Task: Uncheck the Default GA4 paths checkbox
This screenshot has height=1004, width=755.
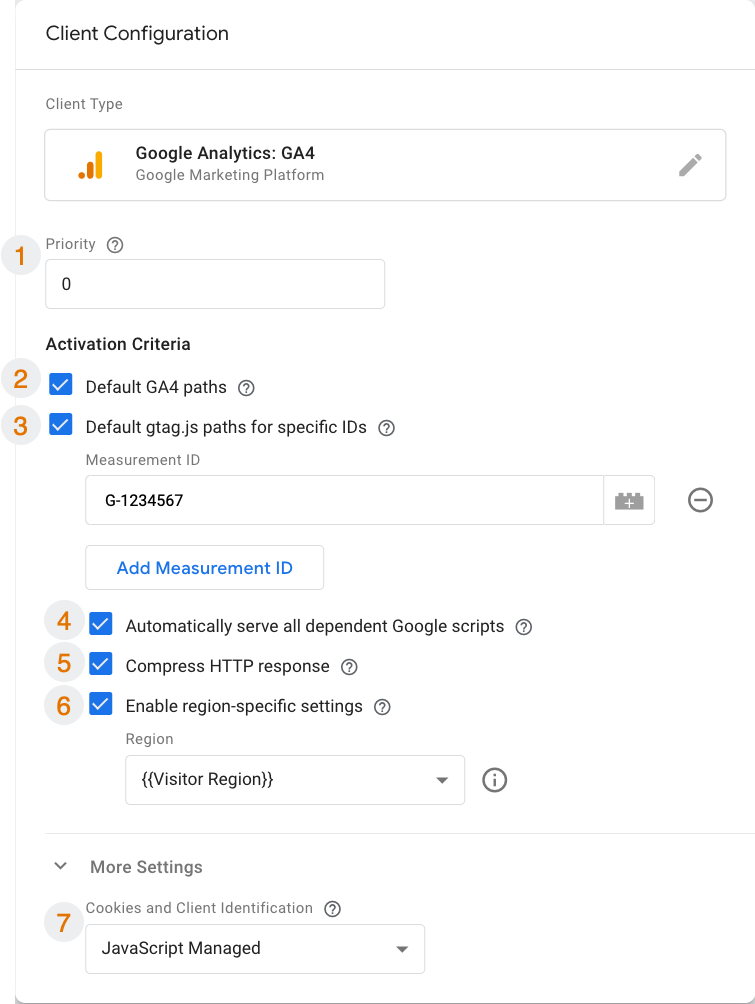Action: (61, 386)
